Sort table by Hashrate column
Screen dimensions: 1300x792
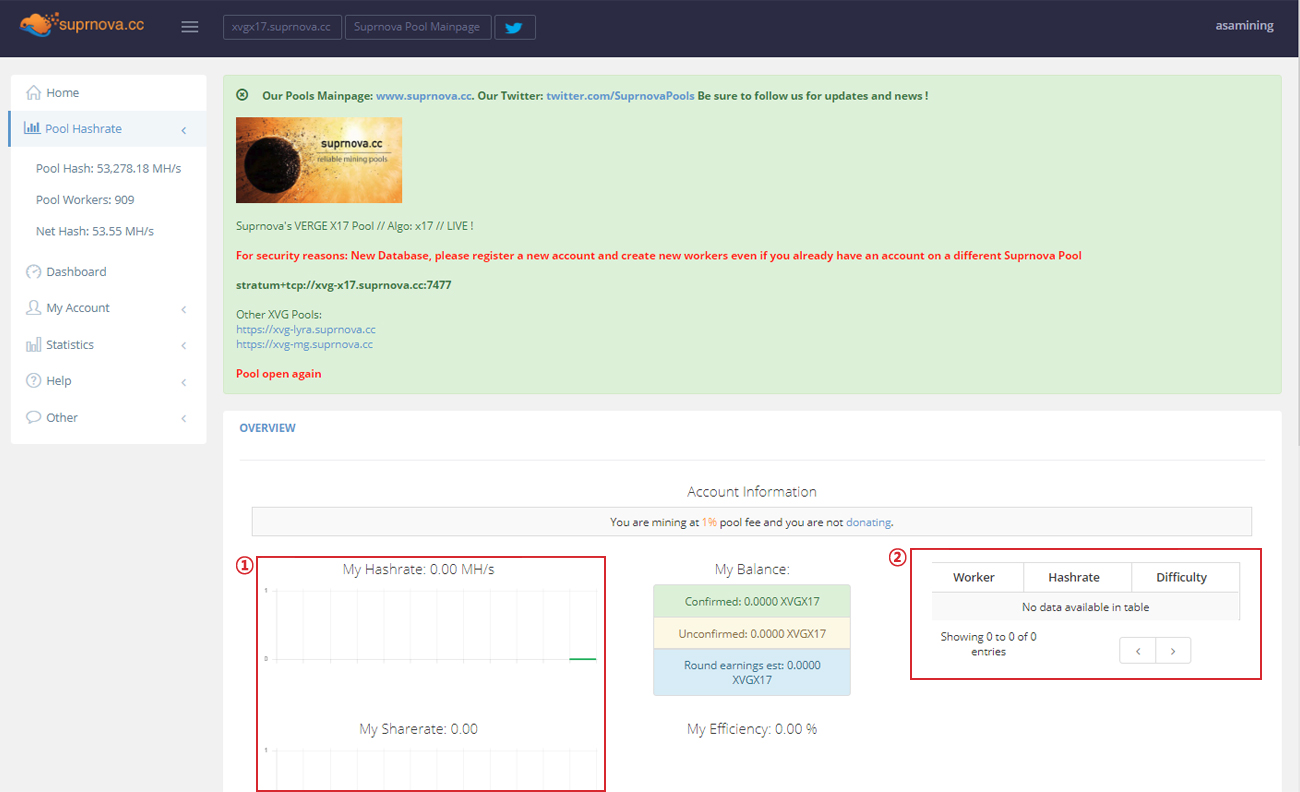pyautogui.click(x=1077, y=577)
